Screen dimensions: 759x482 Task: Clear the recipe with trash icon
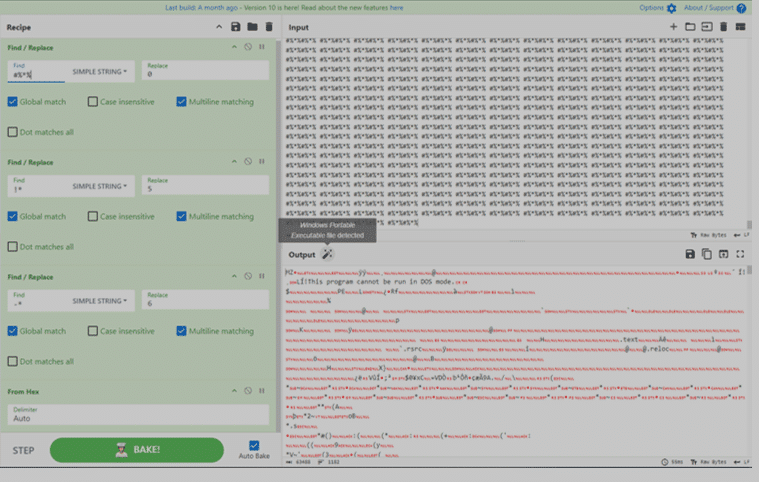point(269,27)
